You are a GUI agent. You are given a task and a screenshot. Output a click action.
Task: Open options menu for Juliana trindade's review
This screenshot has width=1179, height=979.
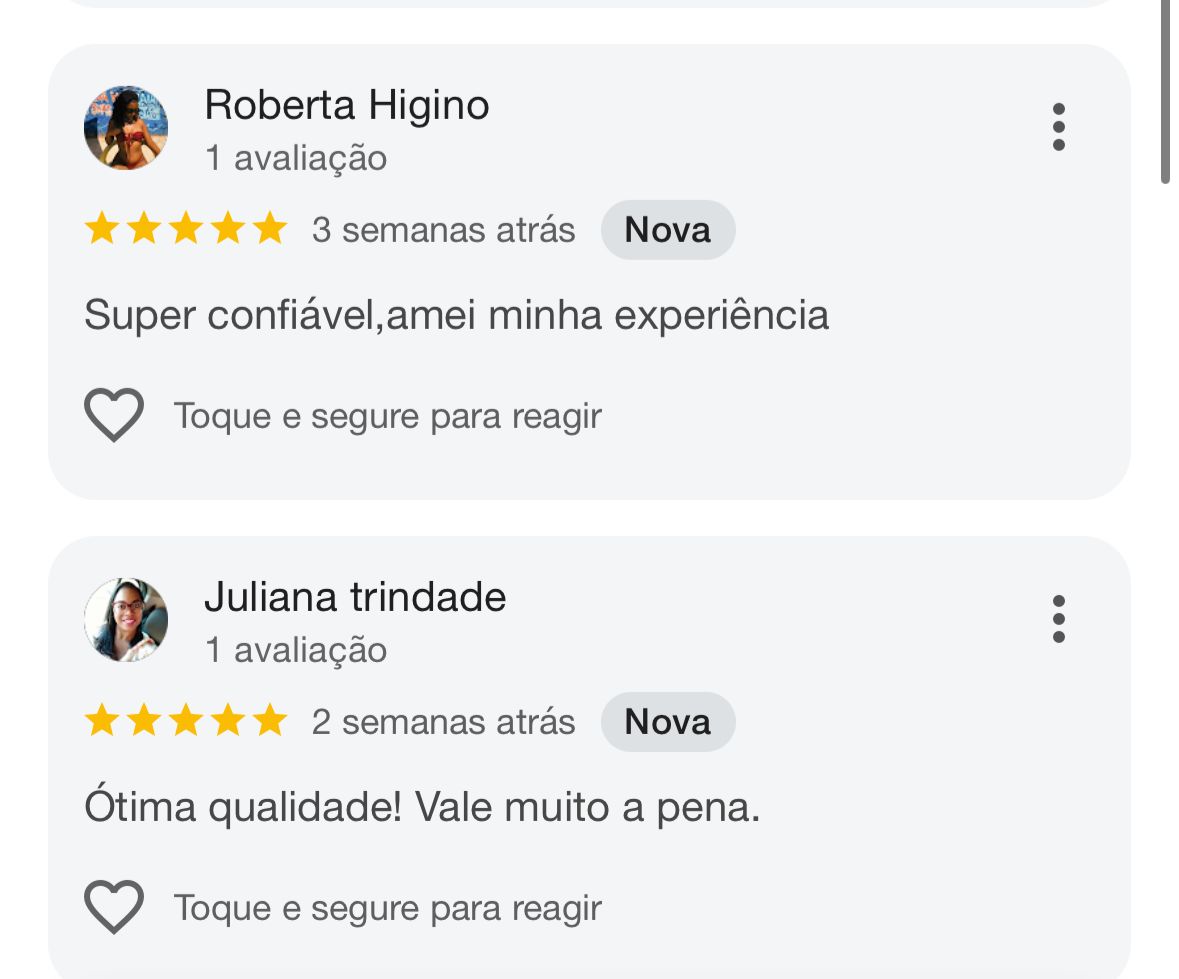[1058, 620]
